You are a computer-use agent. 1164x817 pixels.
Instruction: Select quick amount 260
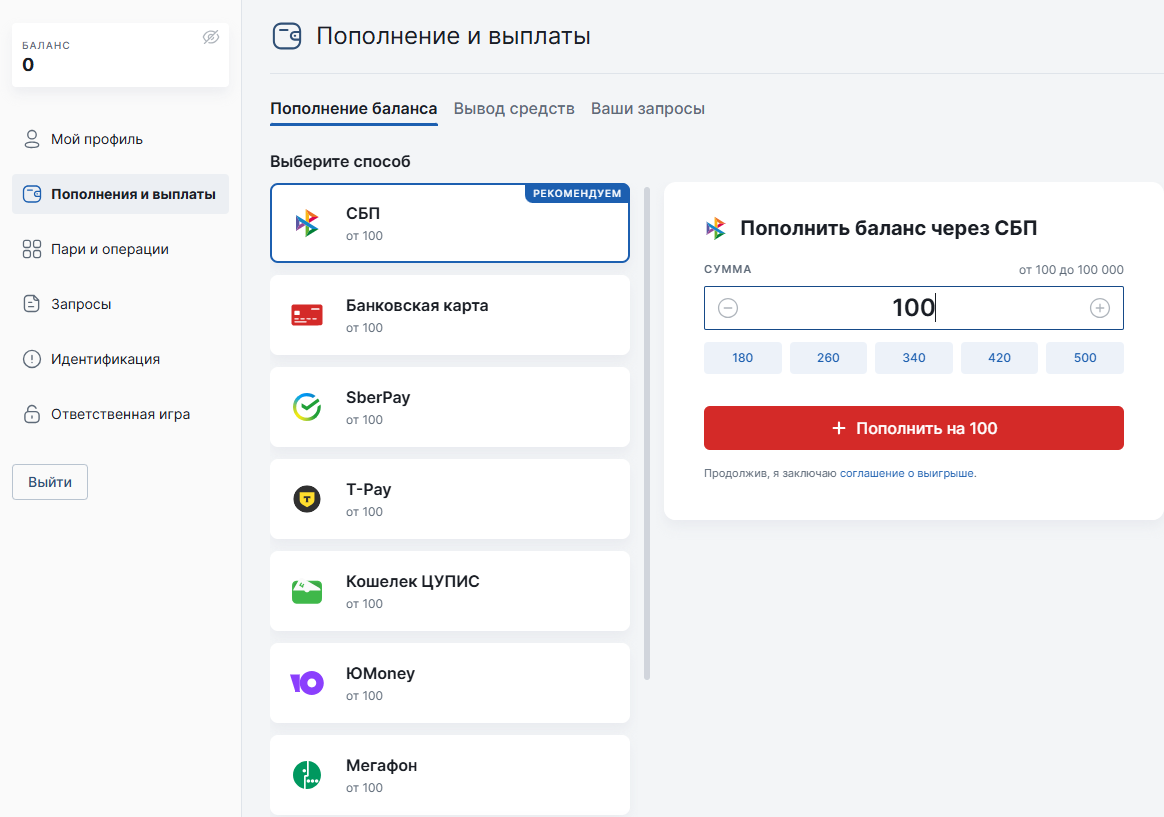[828, 358]
